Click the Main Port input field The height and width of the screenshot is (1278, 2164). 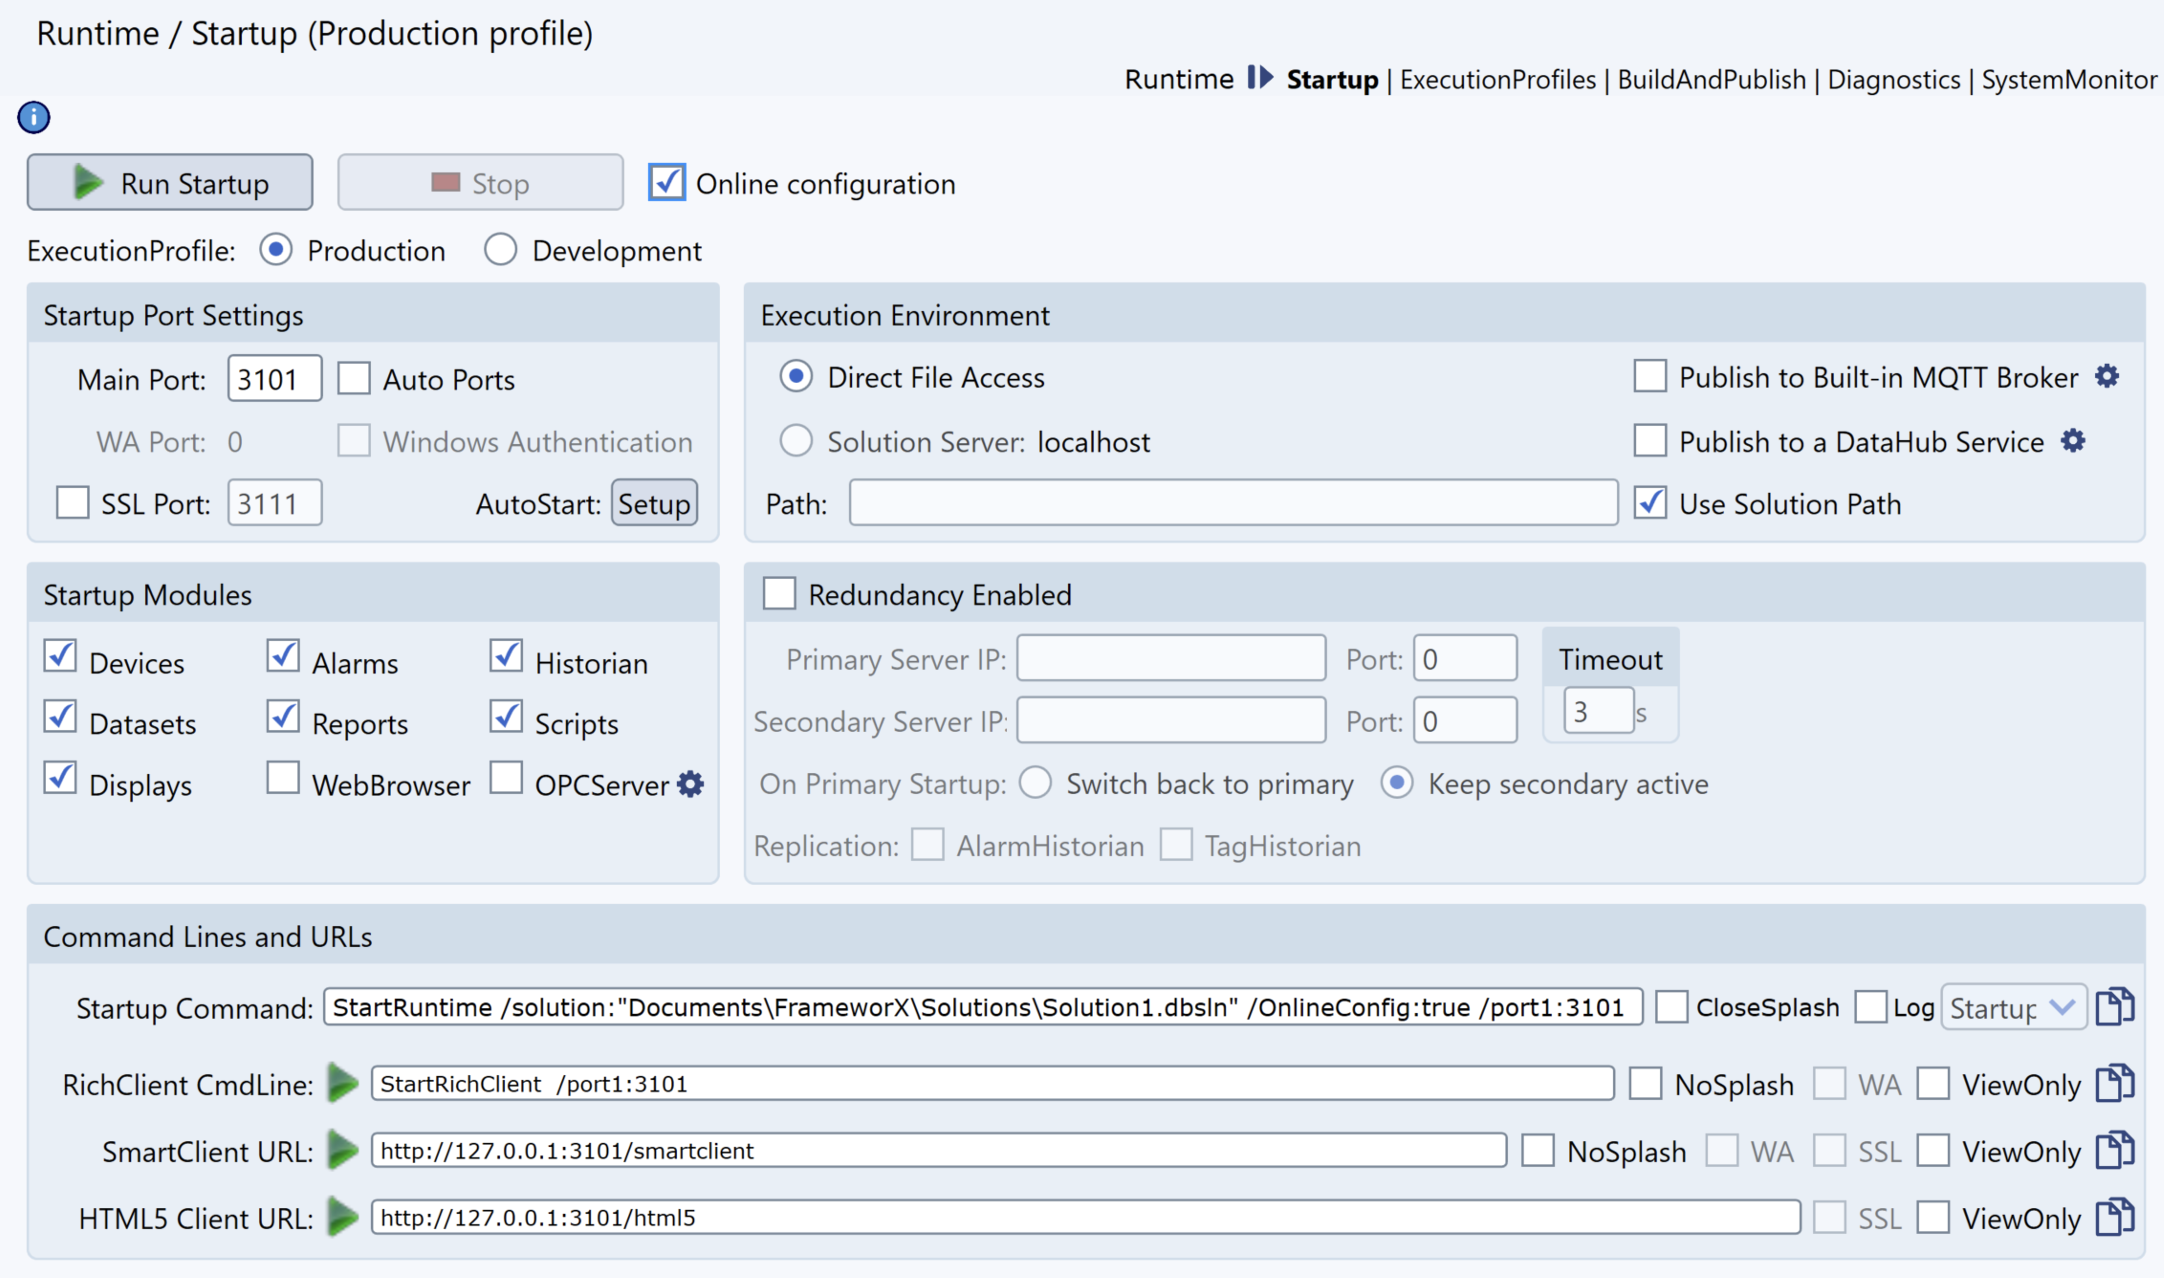[274, 379]
